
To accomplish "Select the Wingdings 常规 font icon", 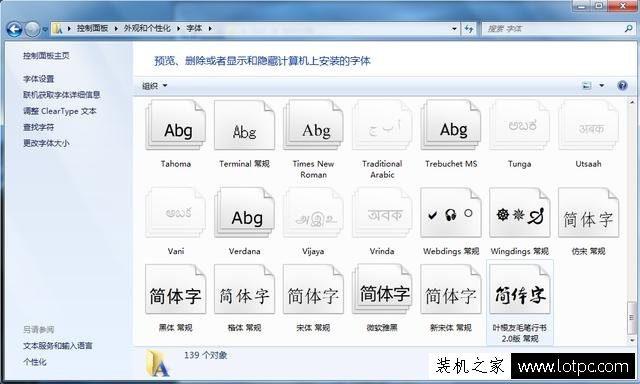I will click(x=520, y=213).
